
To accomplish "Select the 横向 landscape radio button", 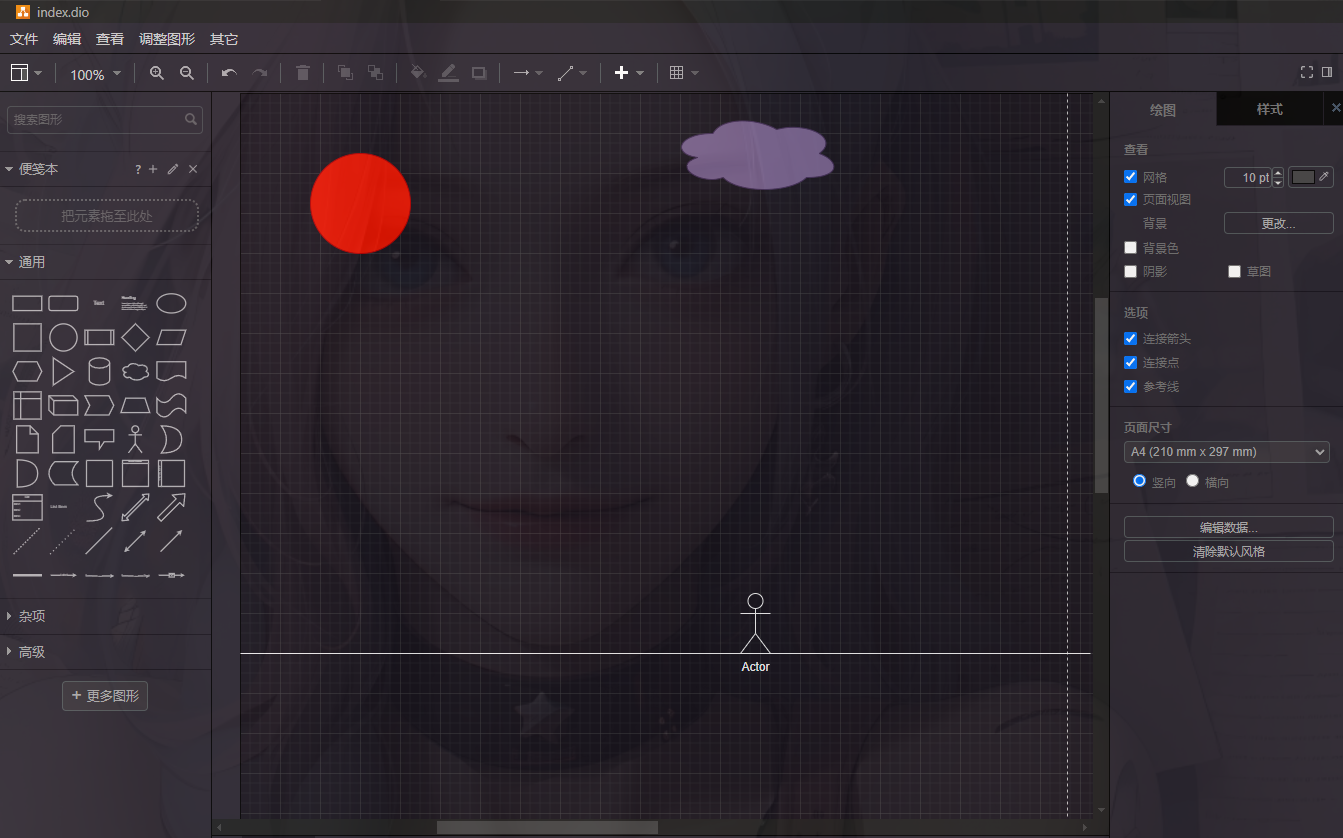I will 1192,481.
